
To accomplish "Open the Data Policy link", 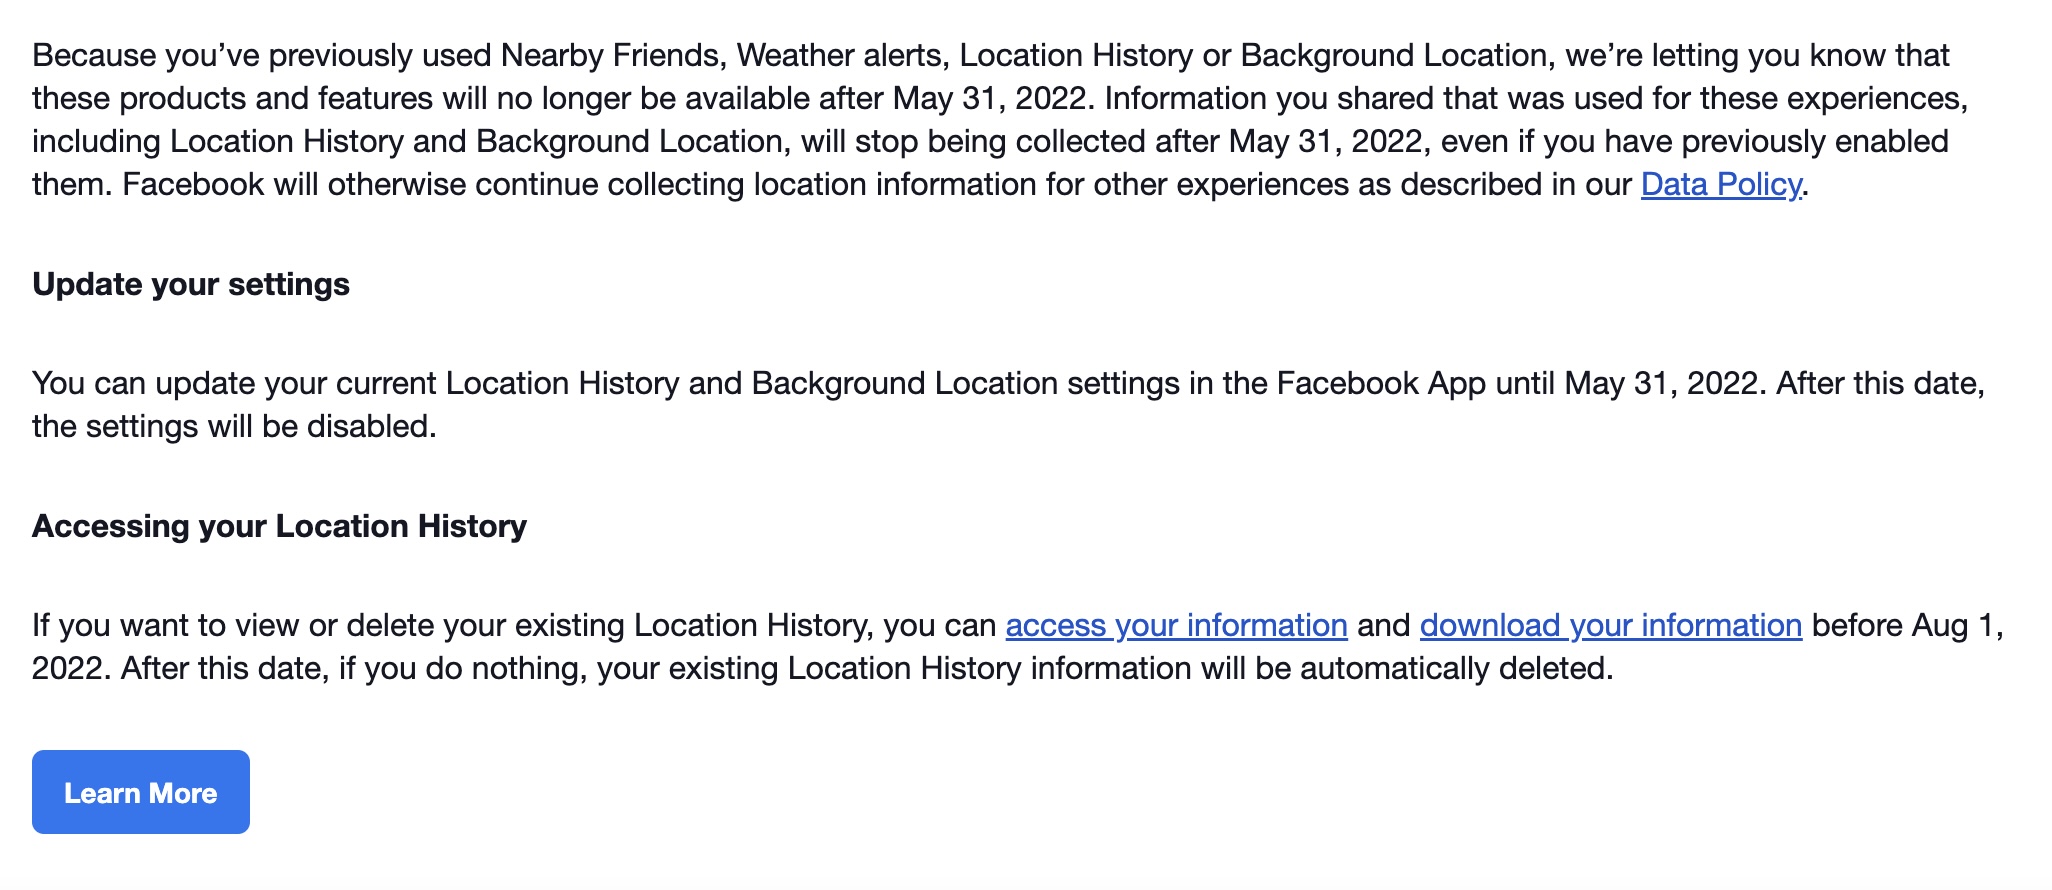I will tap(1720, 185).
